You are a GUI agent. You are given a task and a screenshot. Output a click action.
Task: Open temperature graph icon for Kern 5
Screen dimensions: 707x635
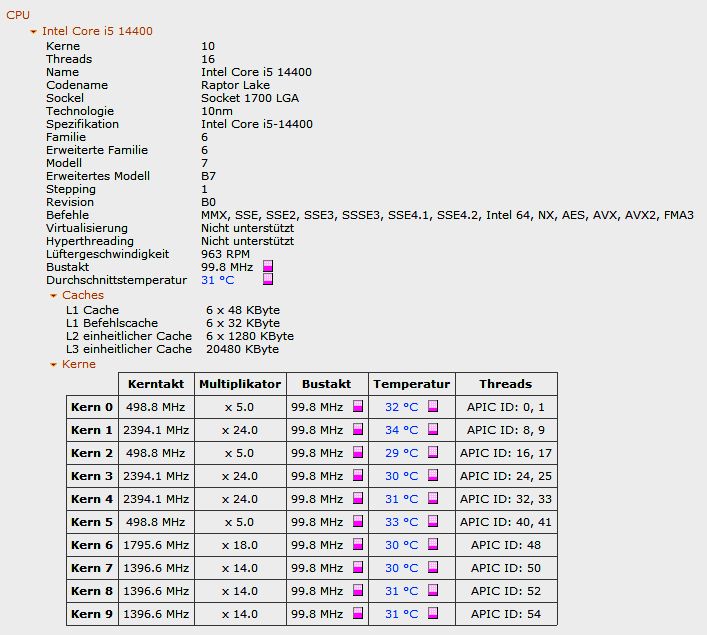click(x=433, y=521)
